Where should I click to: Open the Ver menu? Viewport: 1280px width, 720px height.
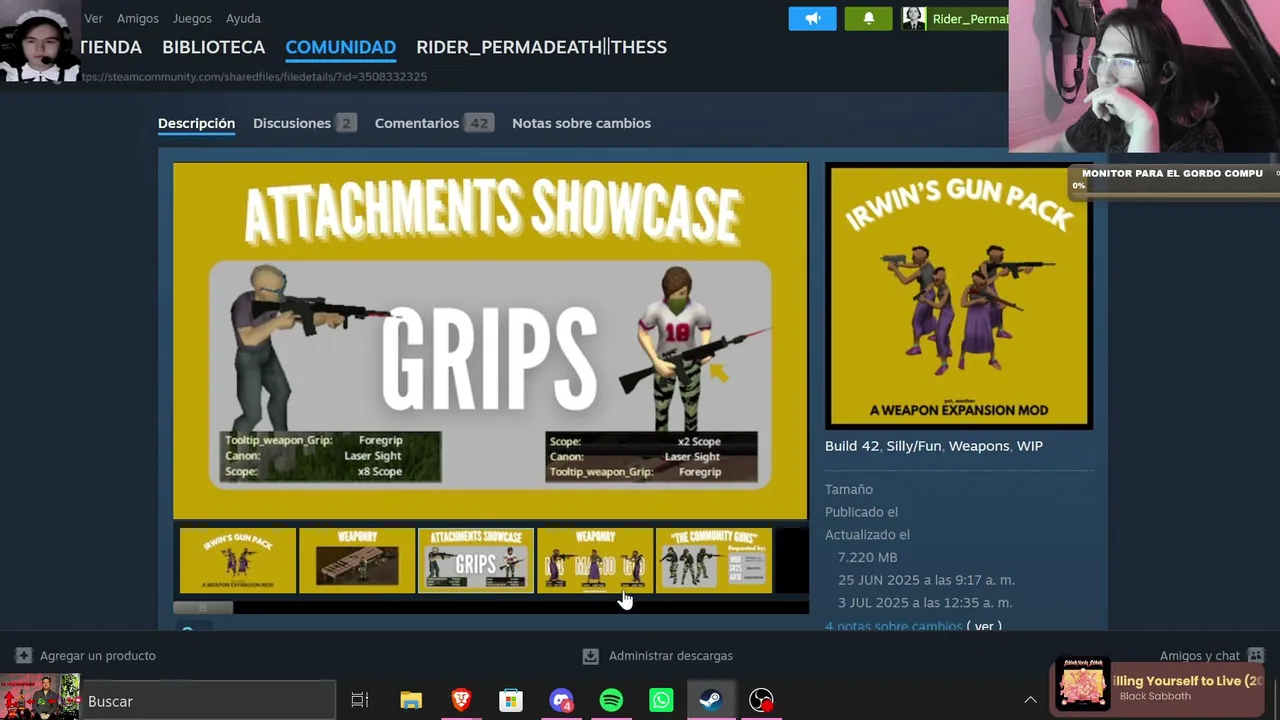click(93, 18)
